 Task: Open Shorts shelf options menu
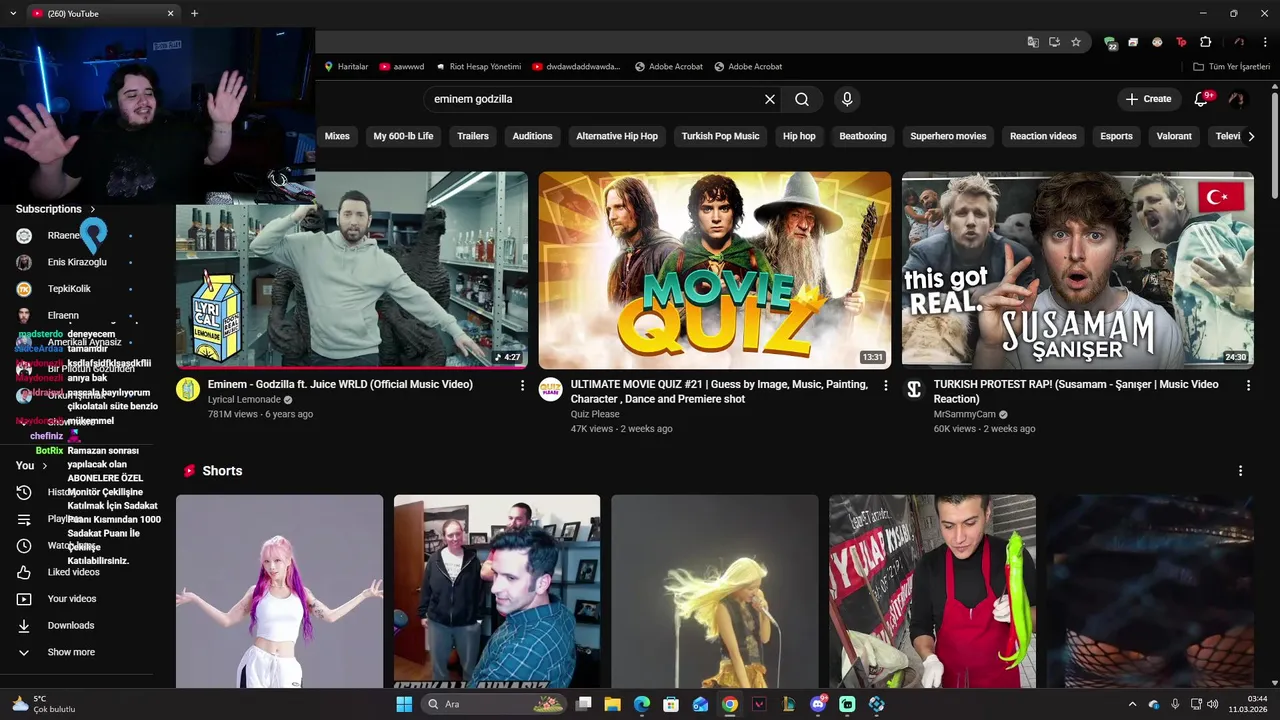coord(1241,471)
